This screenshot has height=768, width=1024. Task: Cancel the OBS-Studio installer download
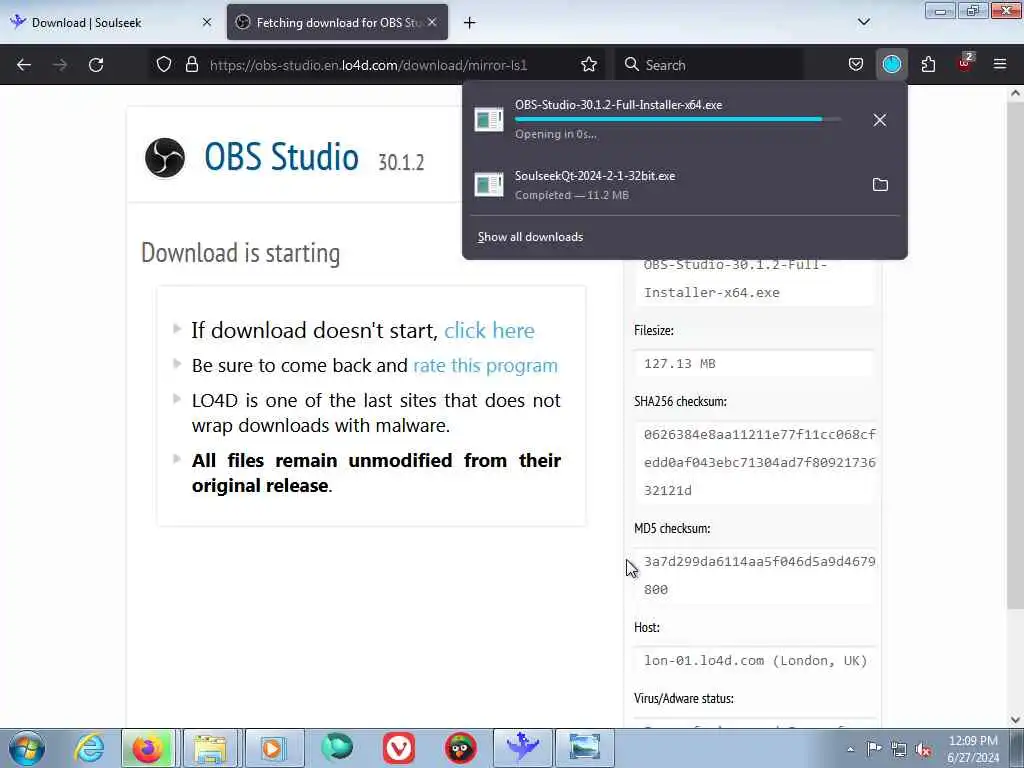click(x=880, y=120)
